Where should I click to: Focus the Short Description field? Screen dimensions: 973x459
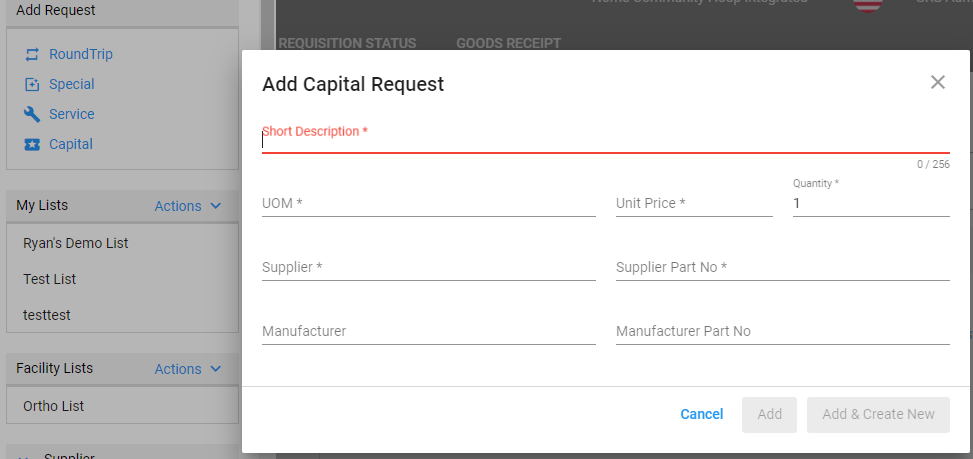pyautogui.click(x=606, y=141)
